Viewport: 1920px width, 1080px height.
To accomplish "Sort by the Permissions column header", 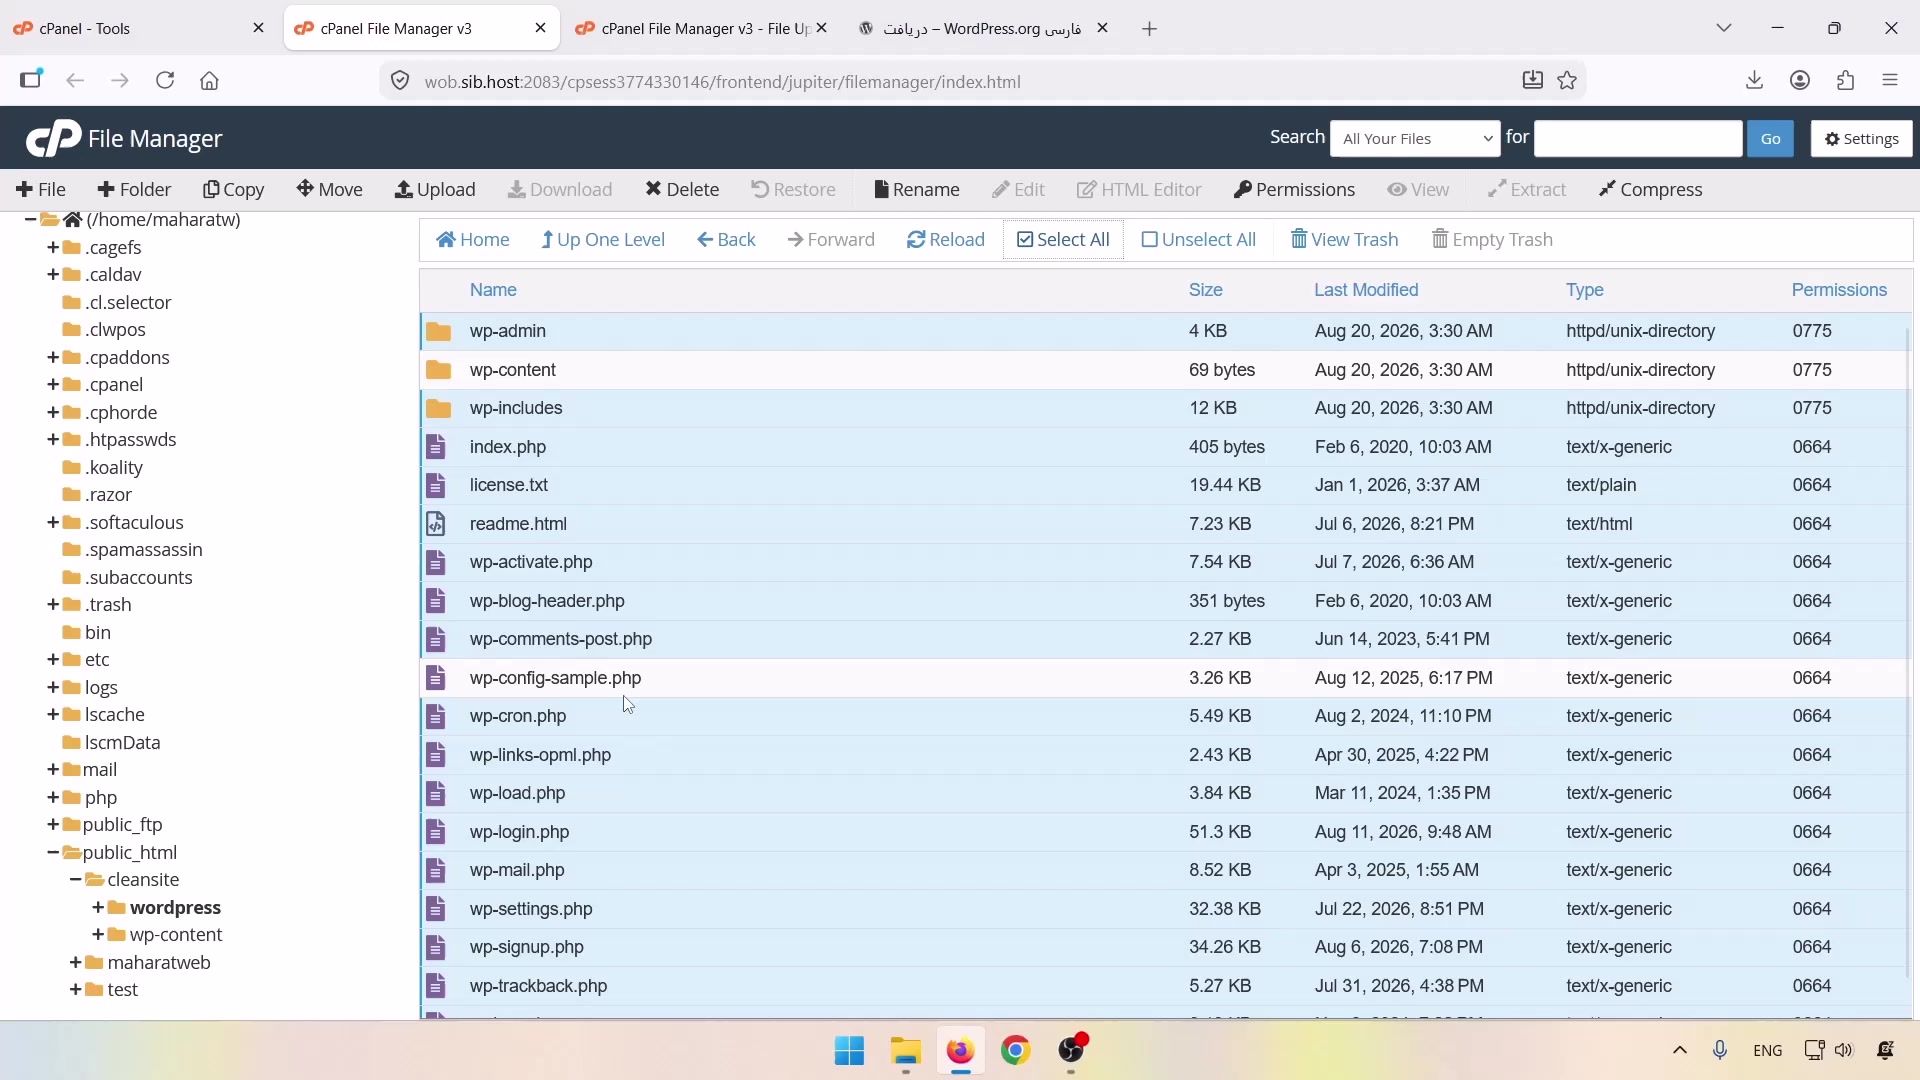I will (1839, 290).
